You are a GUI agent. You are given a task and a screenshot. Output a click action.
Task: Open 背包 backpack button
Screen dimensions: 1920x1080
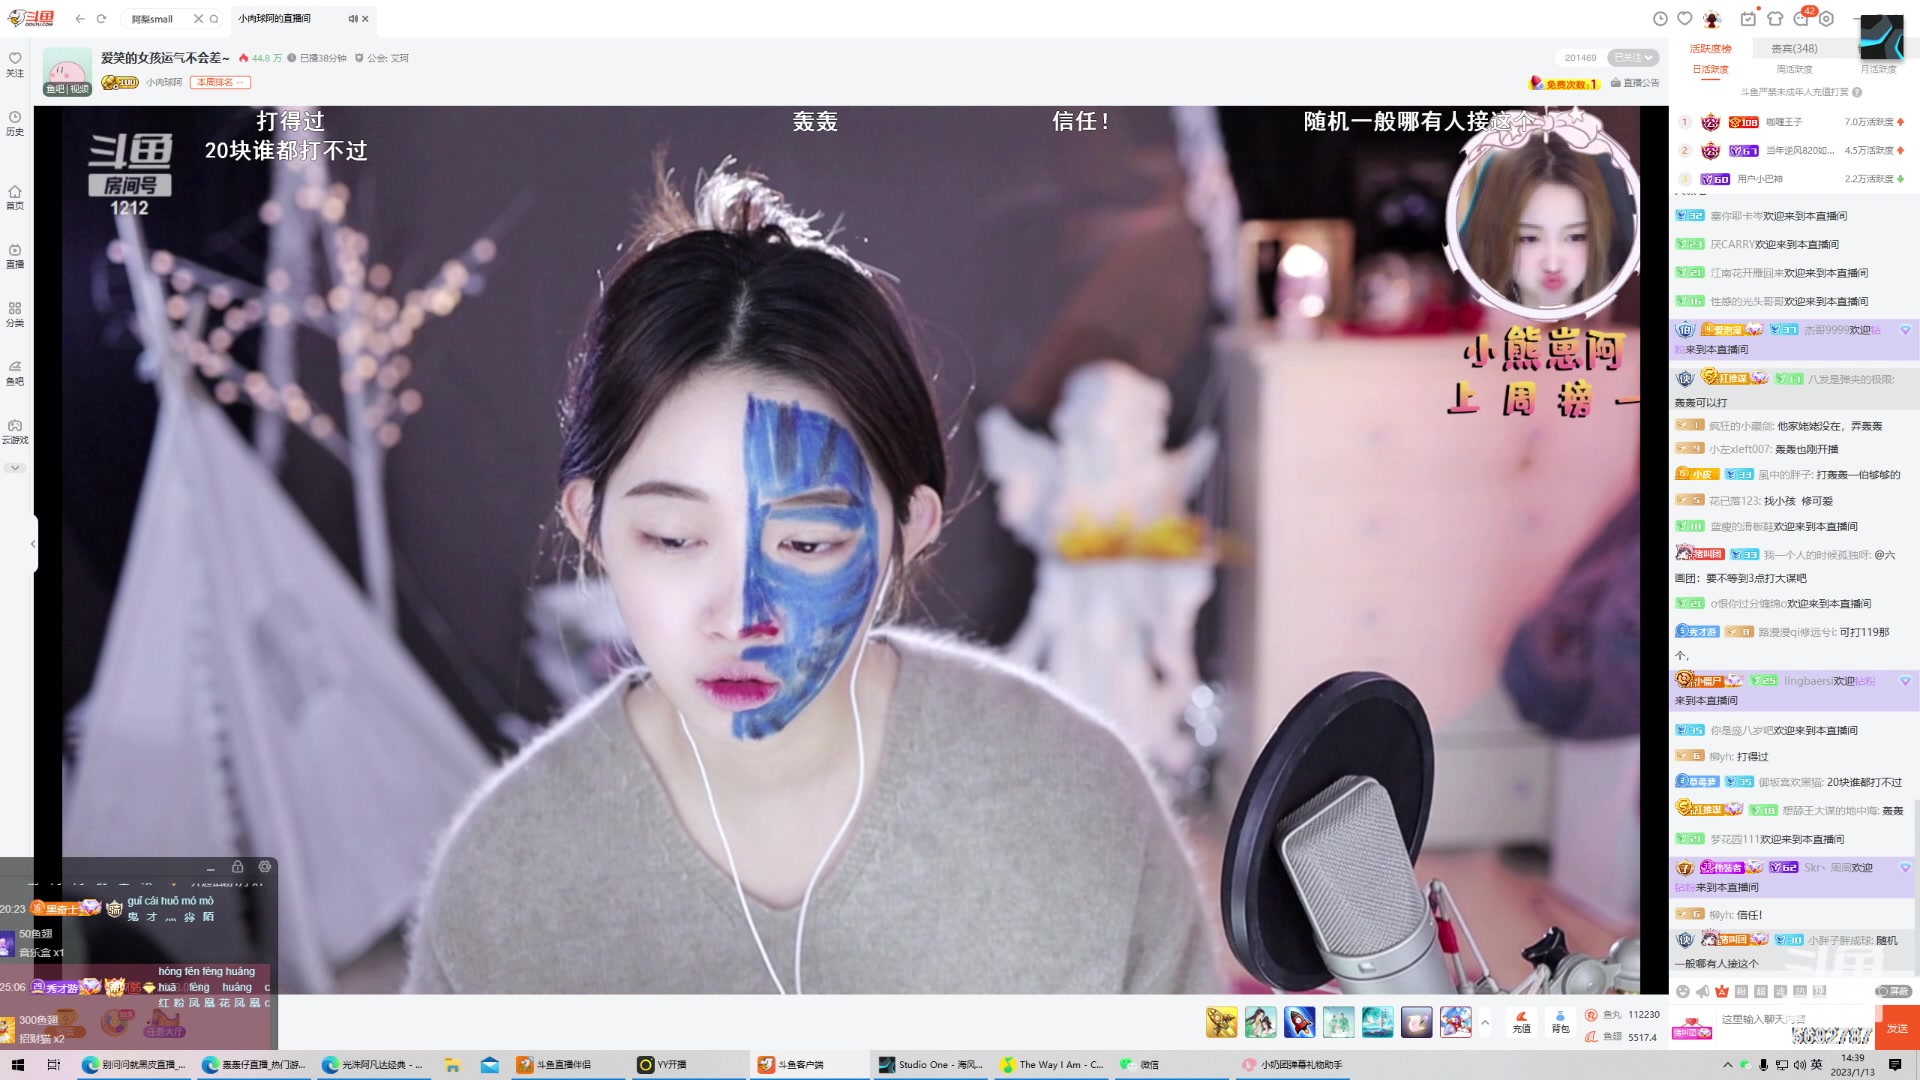(x=1560, y=1022)
